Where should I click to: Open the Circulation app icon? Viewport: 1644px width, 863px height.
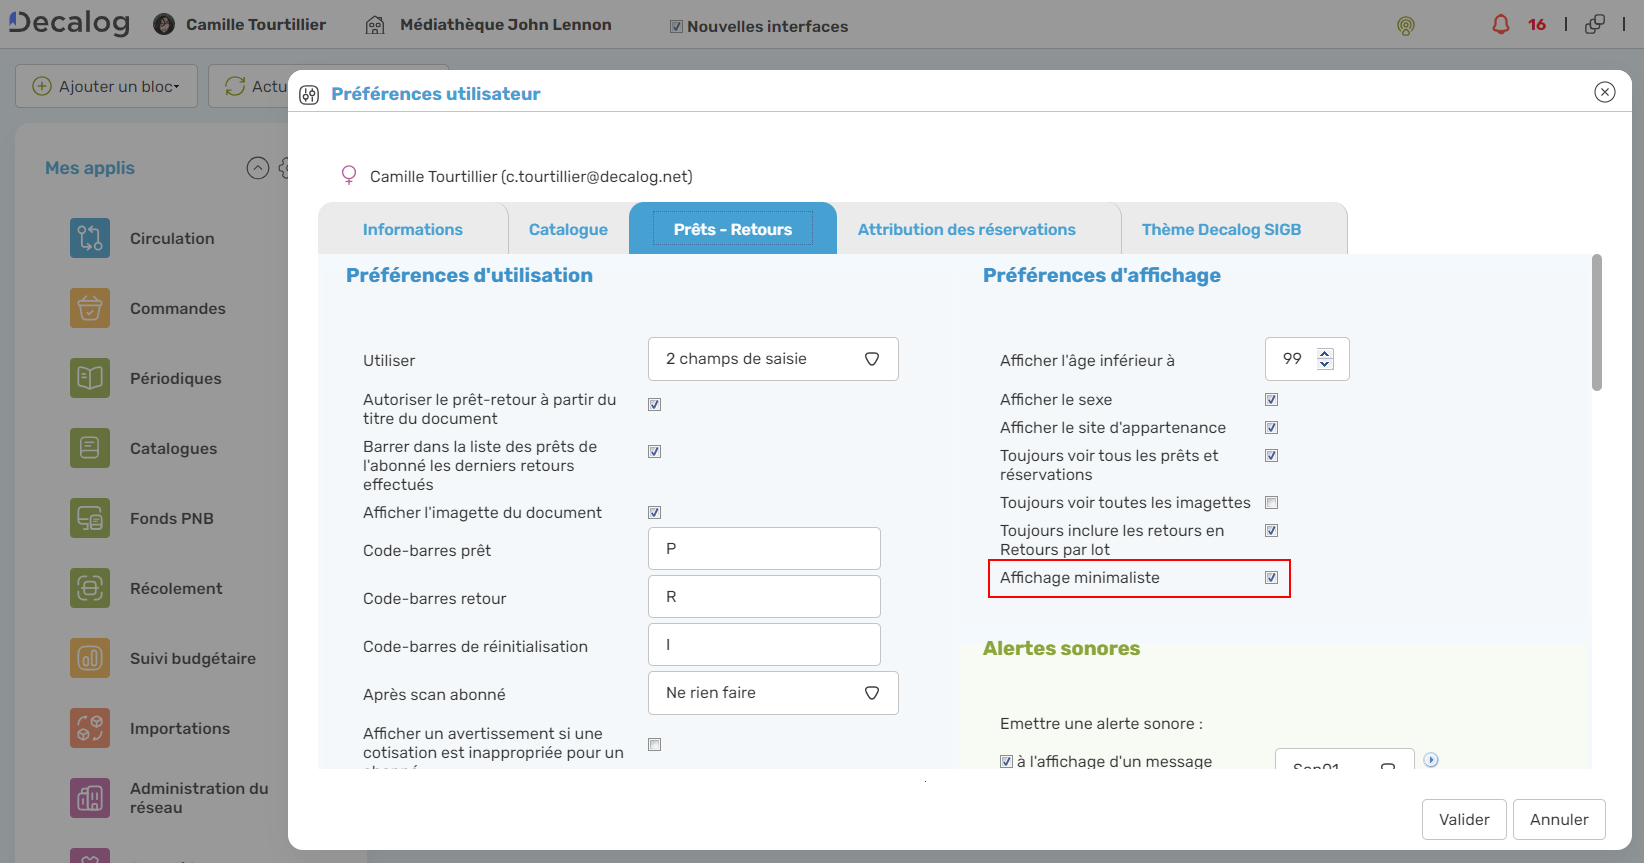click(x=90, y=238)
